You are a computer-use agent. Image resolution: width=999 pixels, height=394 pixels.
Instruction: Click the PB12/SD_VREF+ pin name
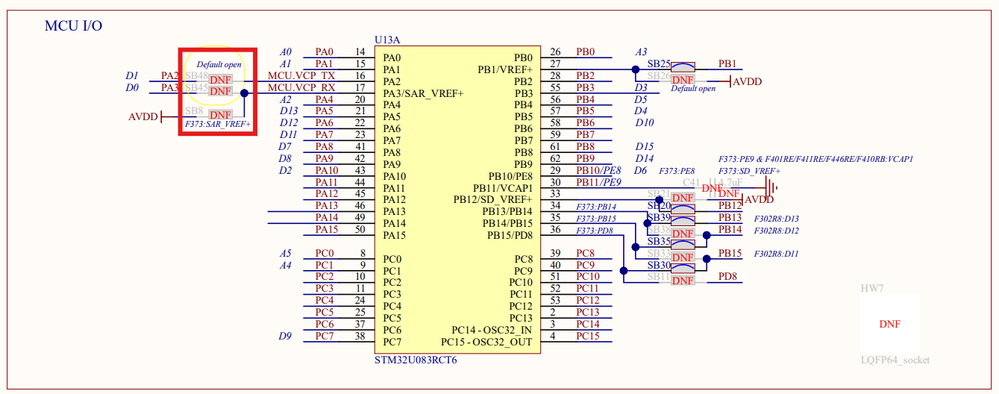(493, 200)
